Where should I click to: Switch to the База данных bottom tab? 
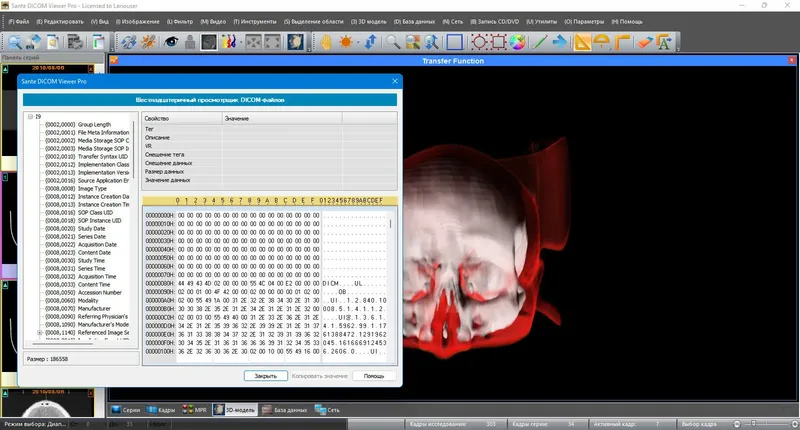coord(285,410)
